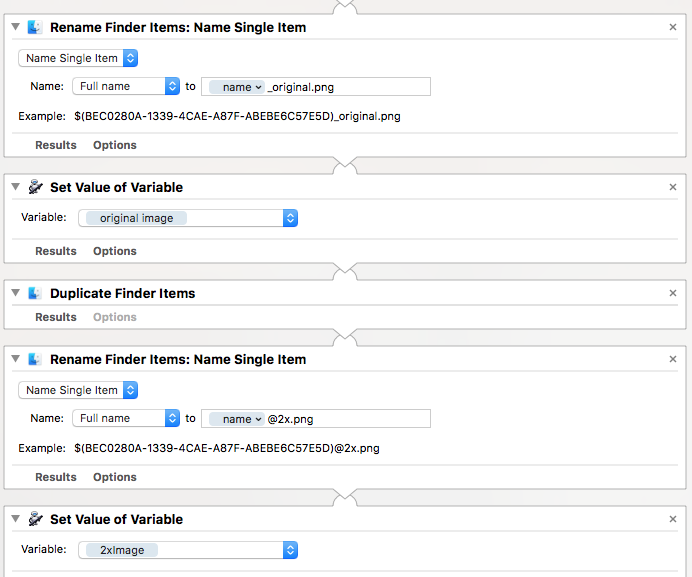692x577 pixels.
Task: Click the Finder icon of the @2x Rename Finder Items action
Action: point(35,359)
